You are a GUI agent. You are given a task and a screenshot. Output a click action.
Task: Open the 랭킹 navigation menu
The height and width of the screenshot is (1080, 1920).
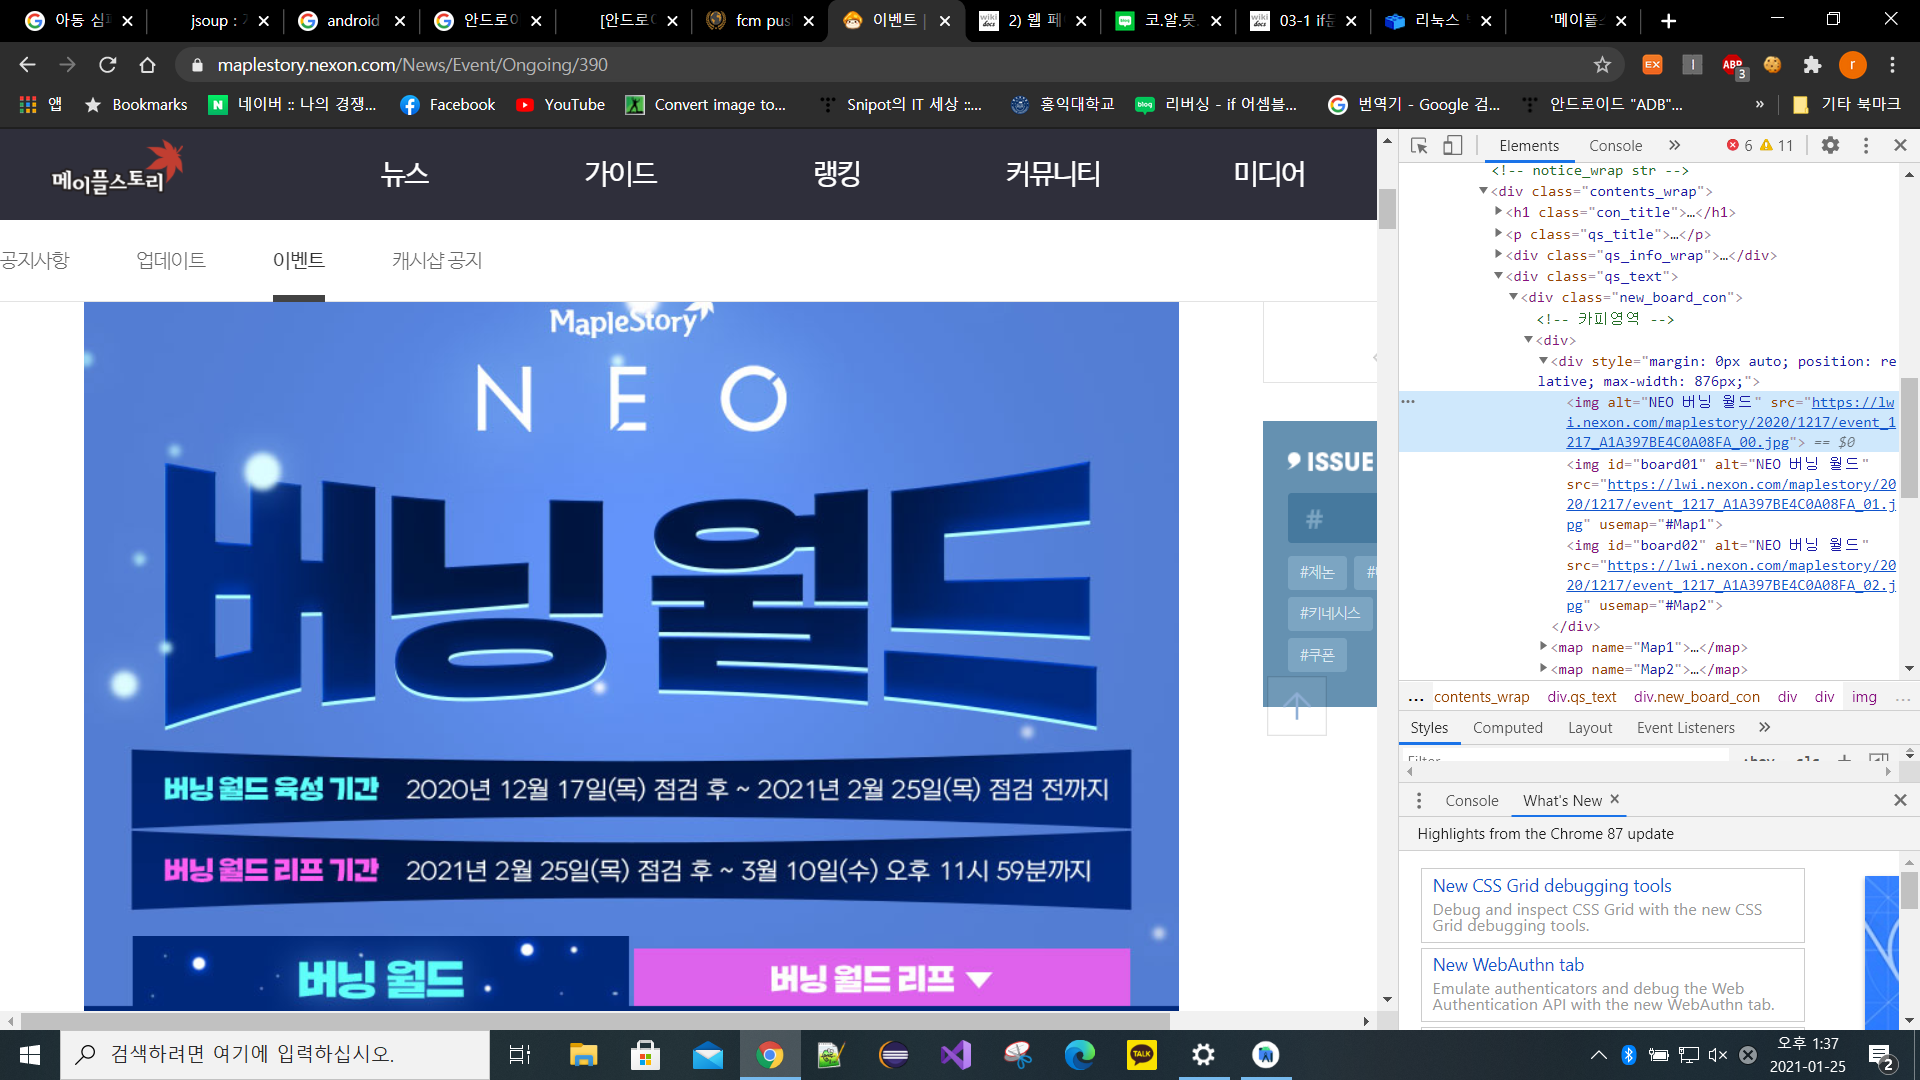[837, 174]
